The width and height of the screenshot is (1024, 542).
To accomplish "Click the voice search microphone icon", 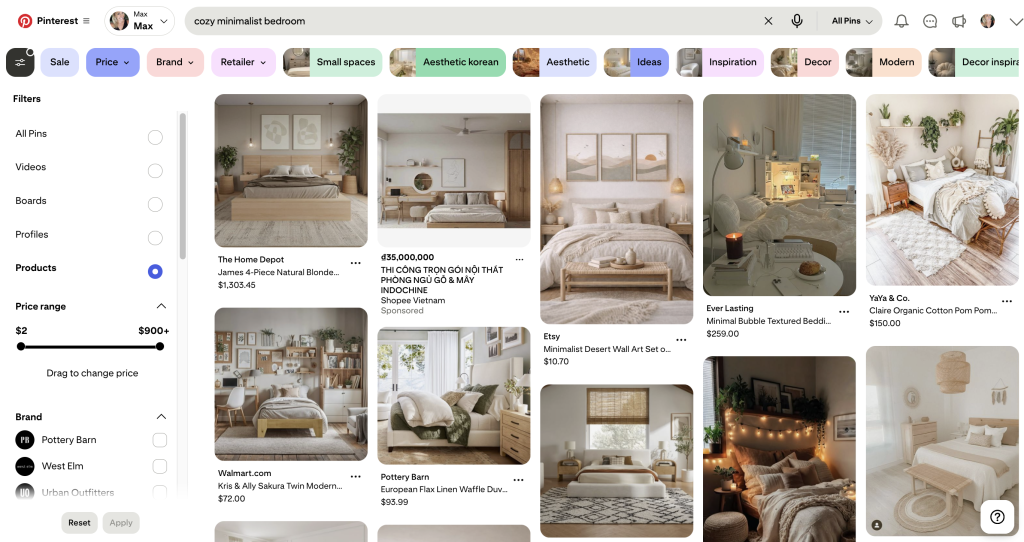I will [x=797, y=21].
